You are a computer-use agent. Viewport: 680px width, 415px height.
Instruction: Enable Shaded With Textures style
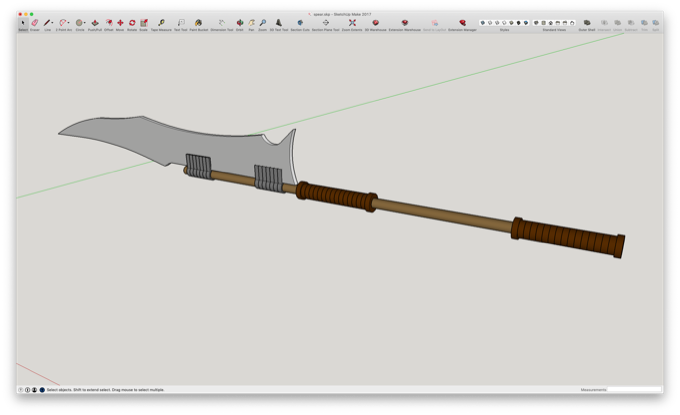point(519,23)
